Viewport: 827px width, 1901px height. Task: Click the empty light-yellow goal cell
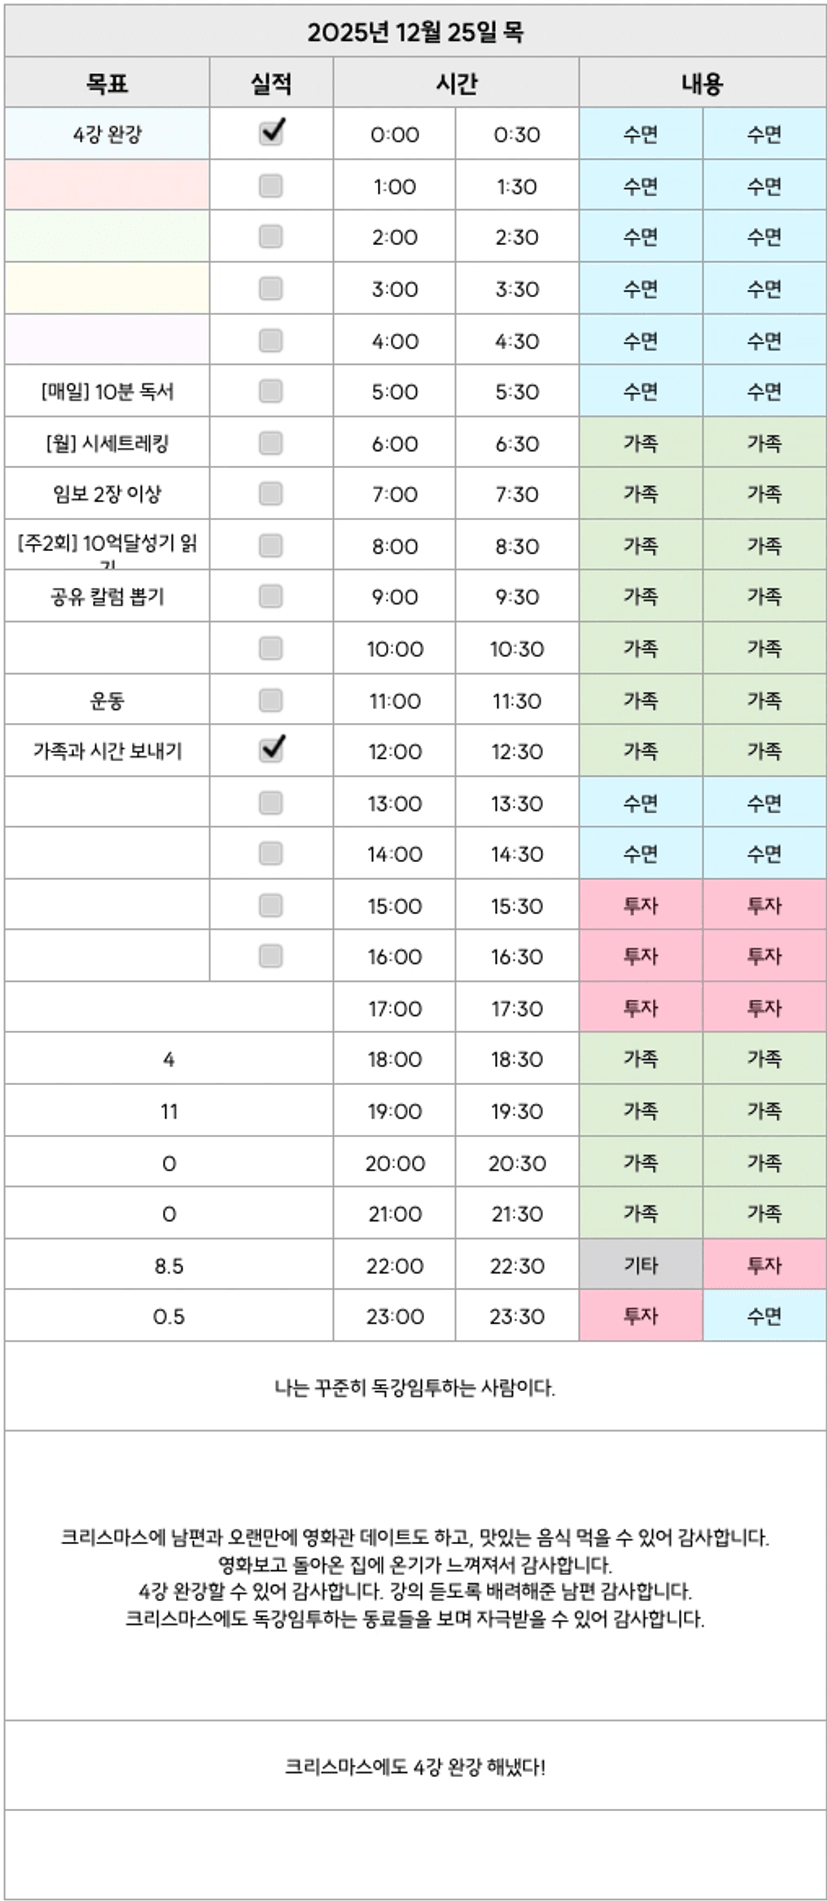click(107, 289)
